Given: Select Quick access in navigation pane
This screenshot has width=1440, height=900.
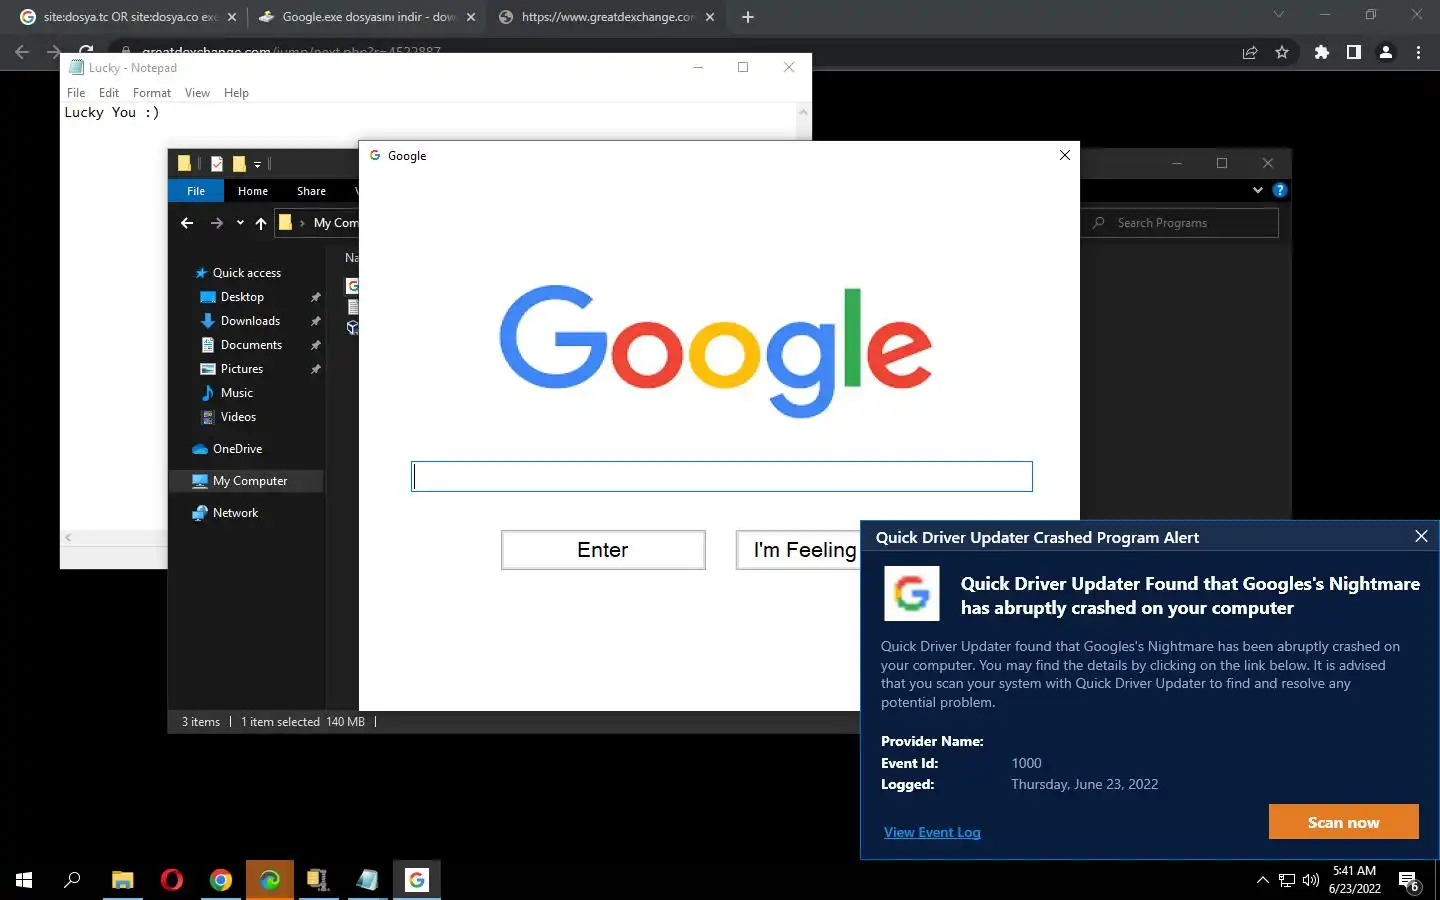Looking at the screenshot, I should [246, 273].
